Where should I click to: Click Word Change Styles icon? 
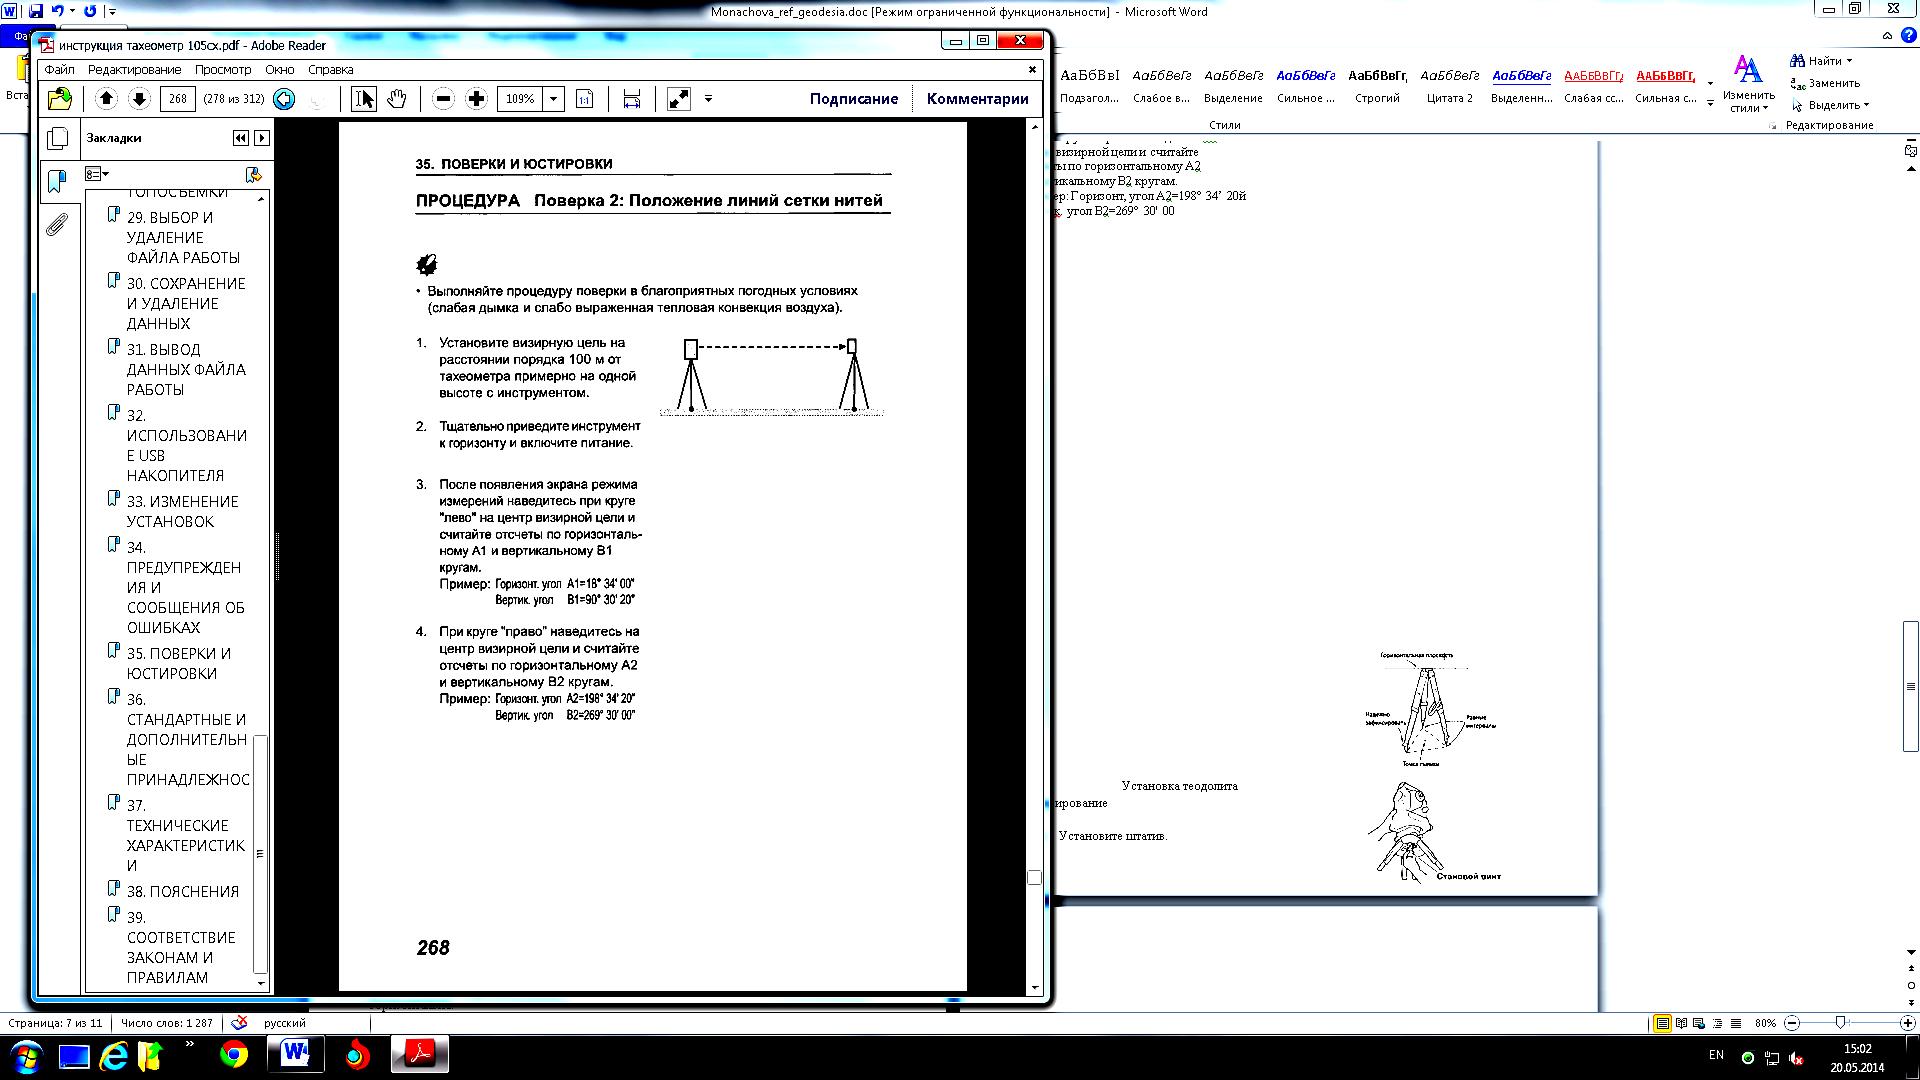pos(1748,84)
